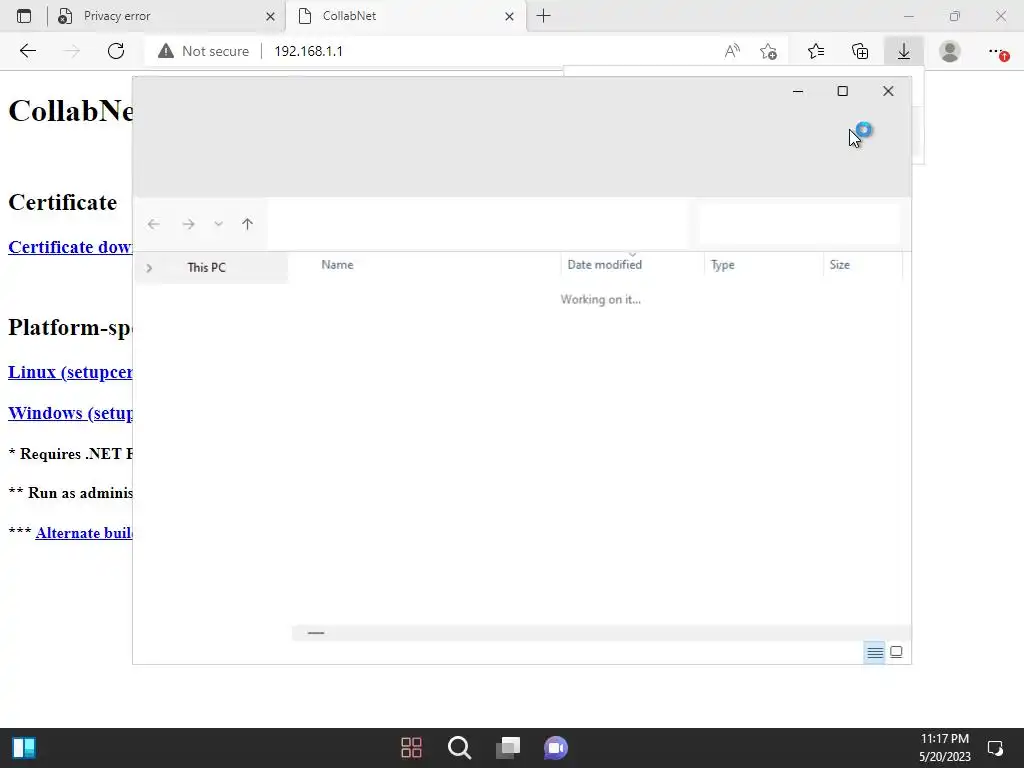This screenshot has height=768, width=1024.
Task: Maximize the file explorer window
Action: pyautogui.click(x=842, y=91)
